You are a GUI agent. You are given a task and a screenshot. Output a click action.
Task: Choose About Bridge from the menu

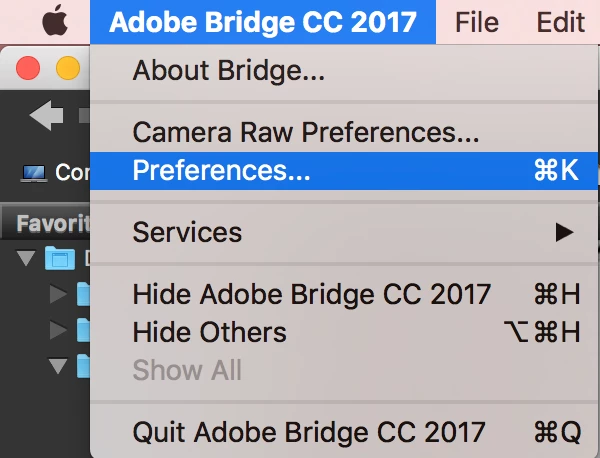point(228,71)
